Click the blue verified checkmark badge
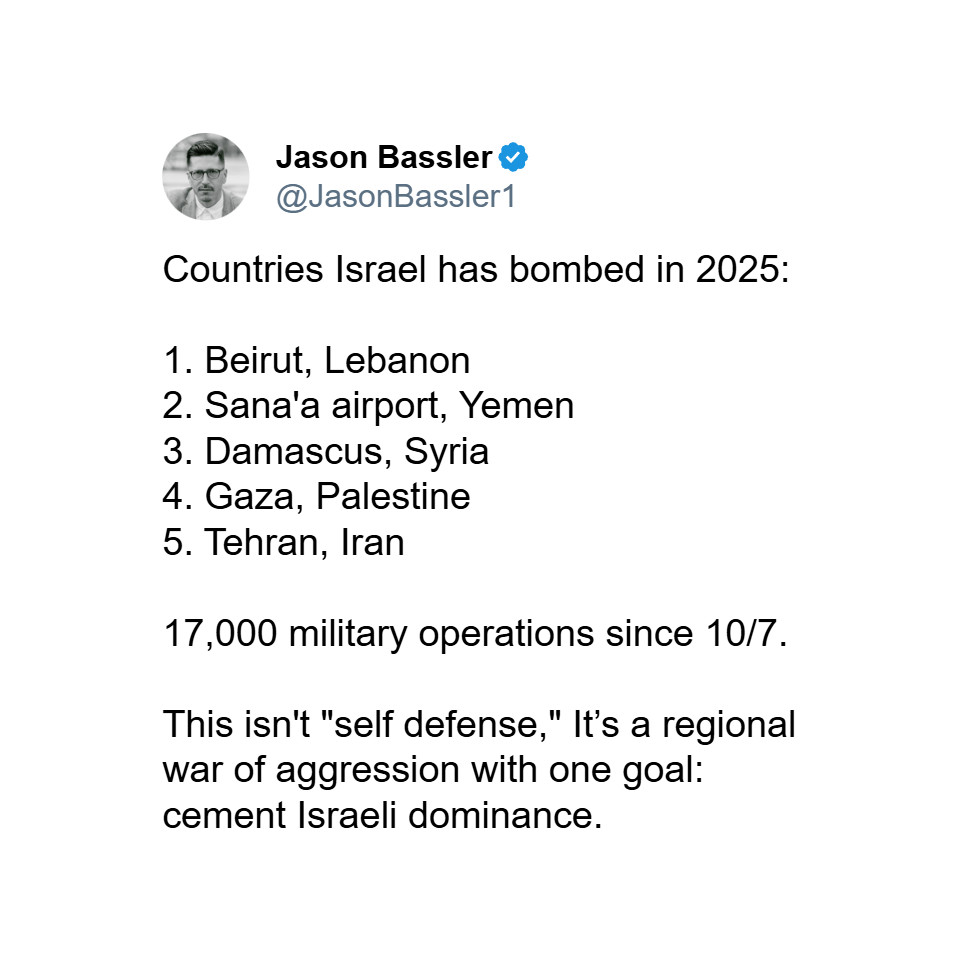 [x=513, y=157]
